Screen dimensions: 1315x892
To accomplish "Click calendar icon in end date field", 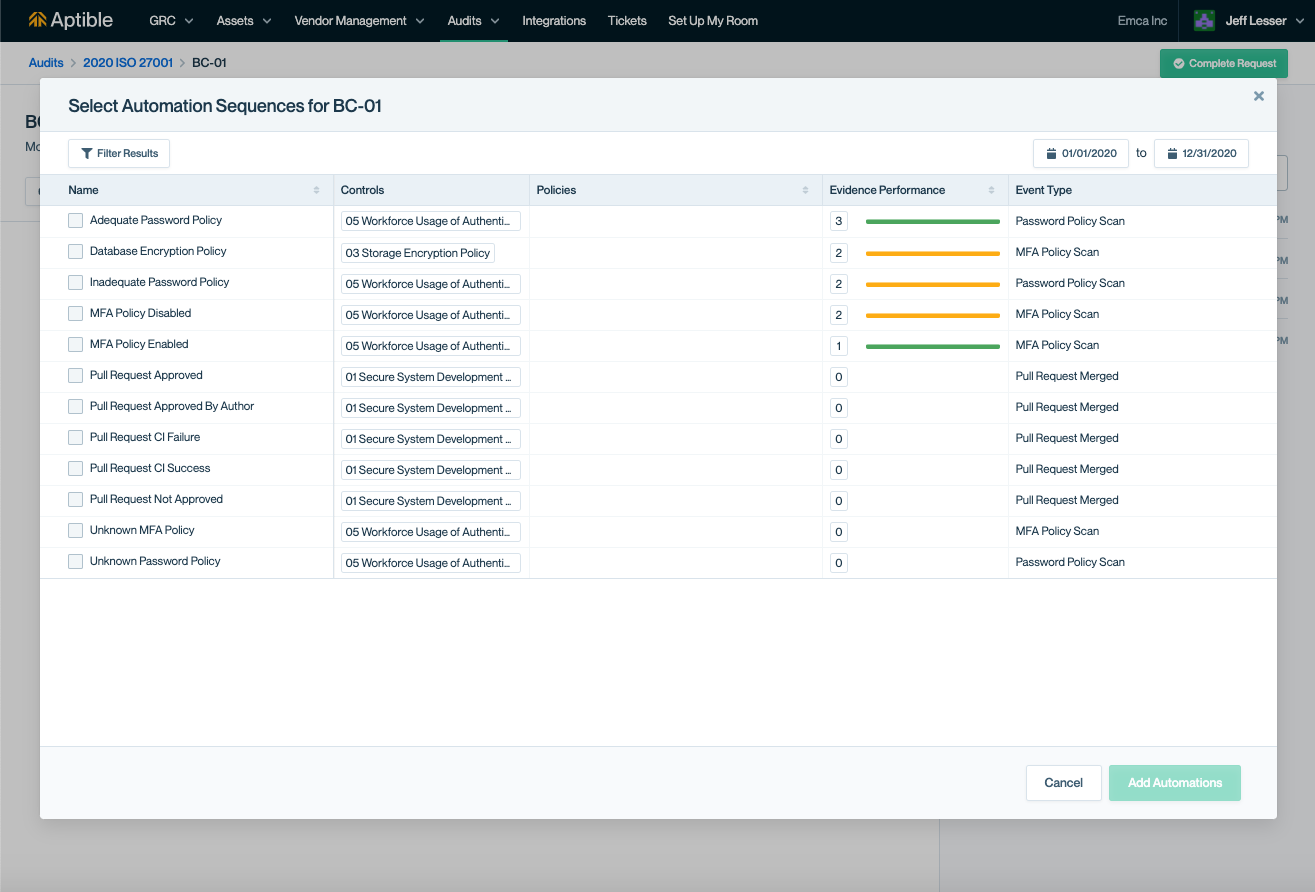I will pyautogui.click(x=1172, y=154).
